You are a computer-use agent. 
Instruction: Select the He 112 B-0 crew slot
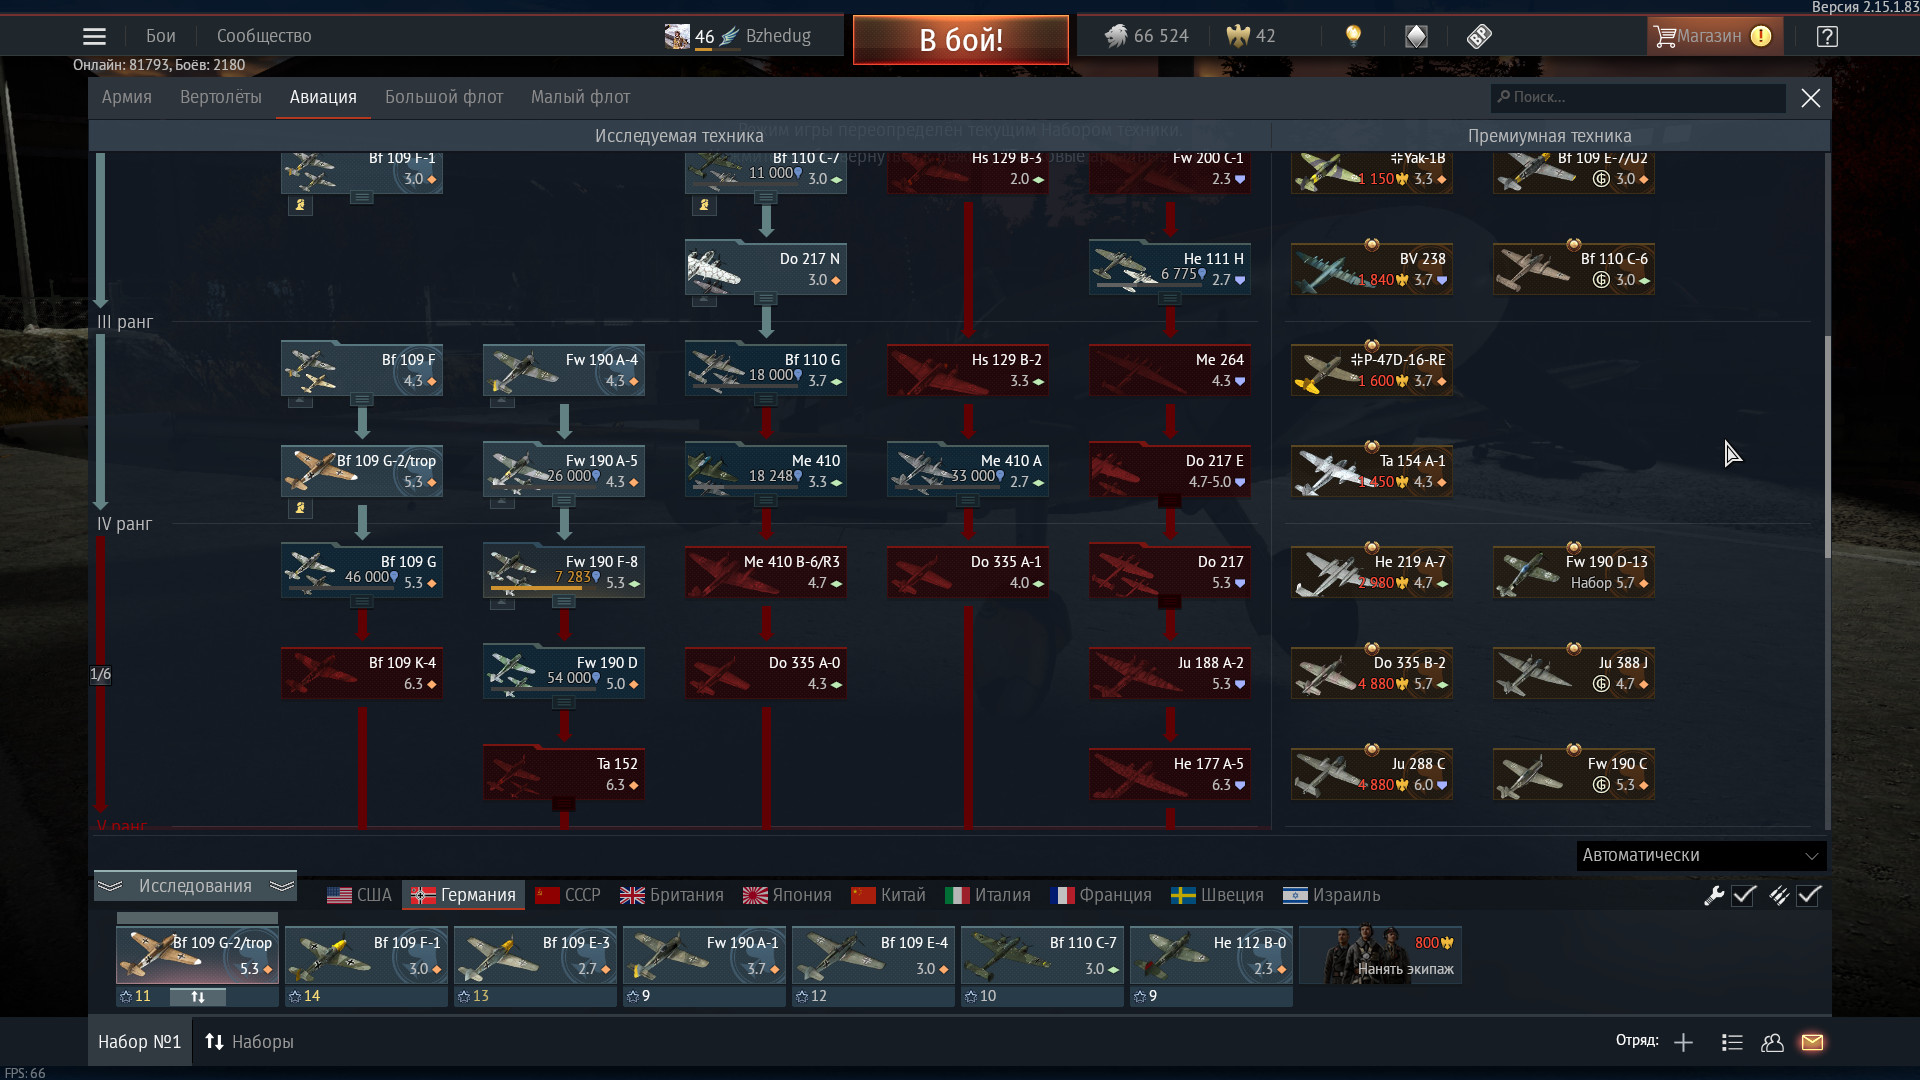point(1211,956)
